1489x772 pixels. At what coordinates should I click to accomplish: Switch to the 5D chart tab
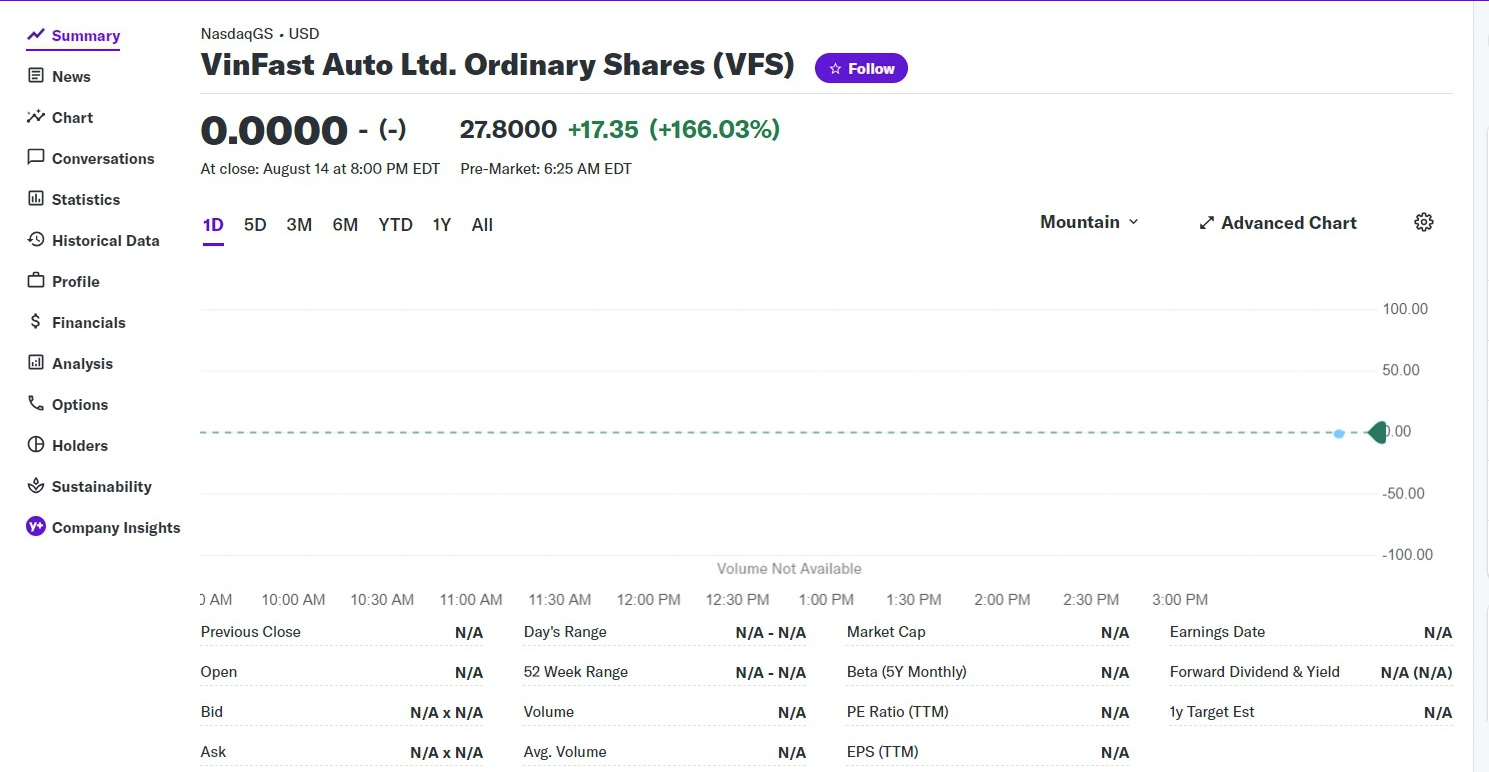point(255,224)
